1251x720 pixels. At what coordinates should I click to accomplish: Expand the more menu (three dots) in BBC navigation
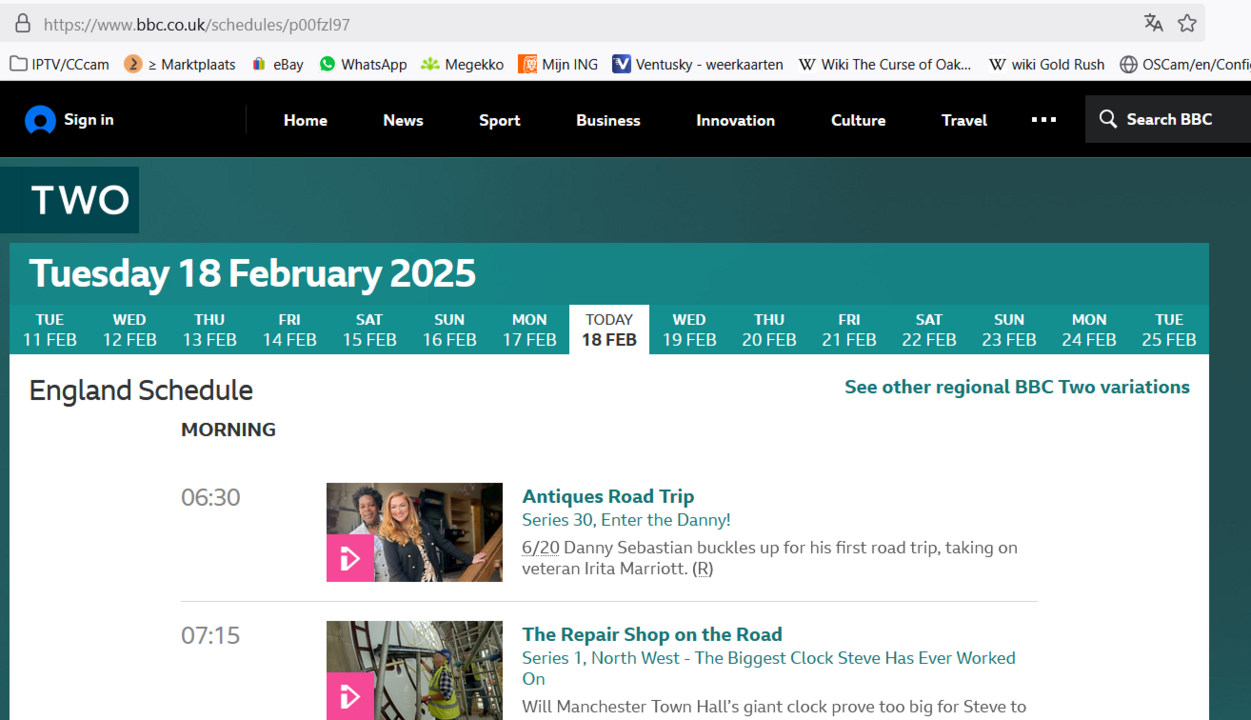1043,120
